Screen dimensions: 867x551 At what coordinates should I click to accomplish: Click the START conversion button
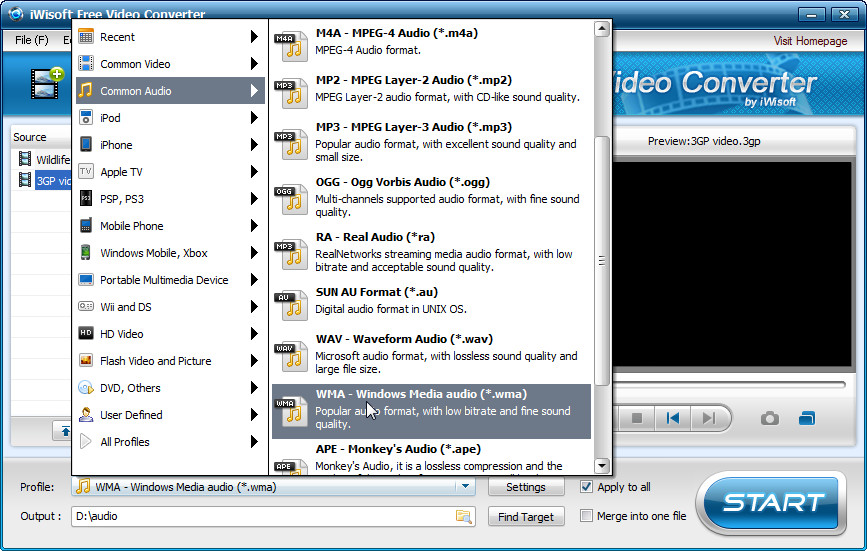tap(772, 502)
